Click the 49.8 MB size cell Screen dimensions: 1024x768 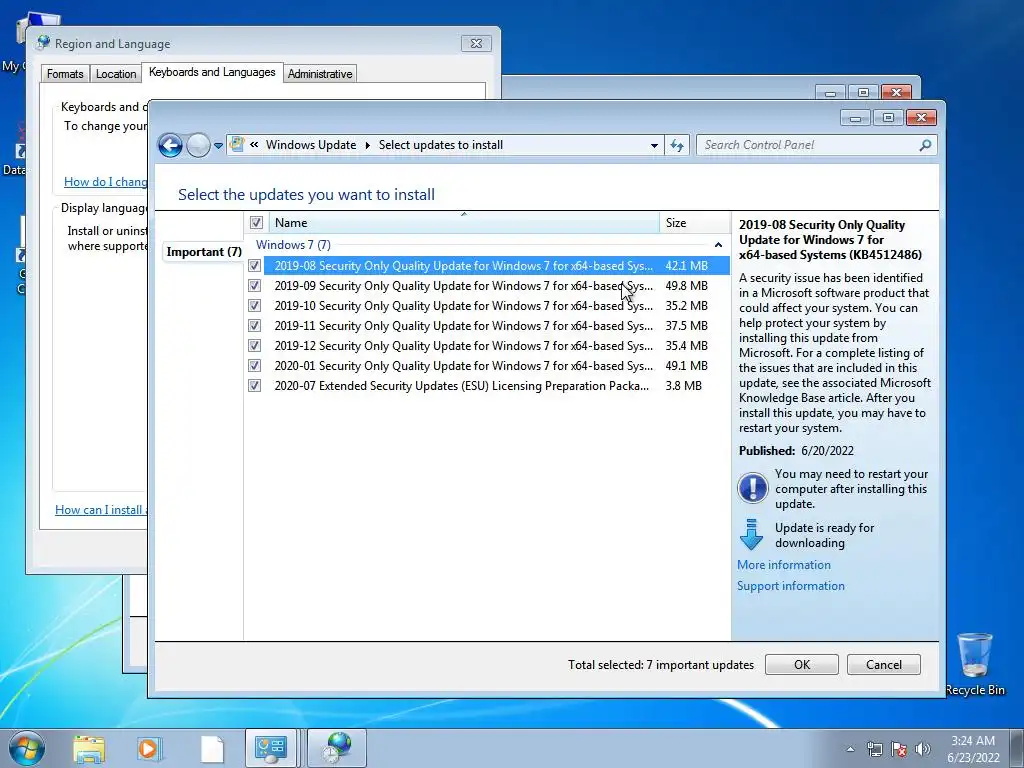(x=686, y=286)
